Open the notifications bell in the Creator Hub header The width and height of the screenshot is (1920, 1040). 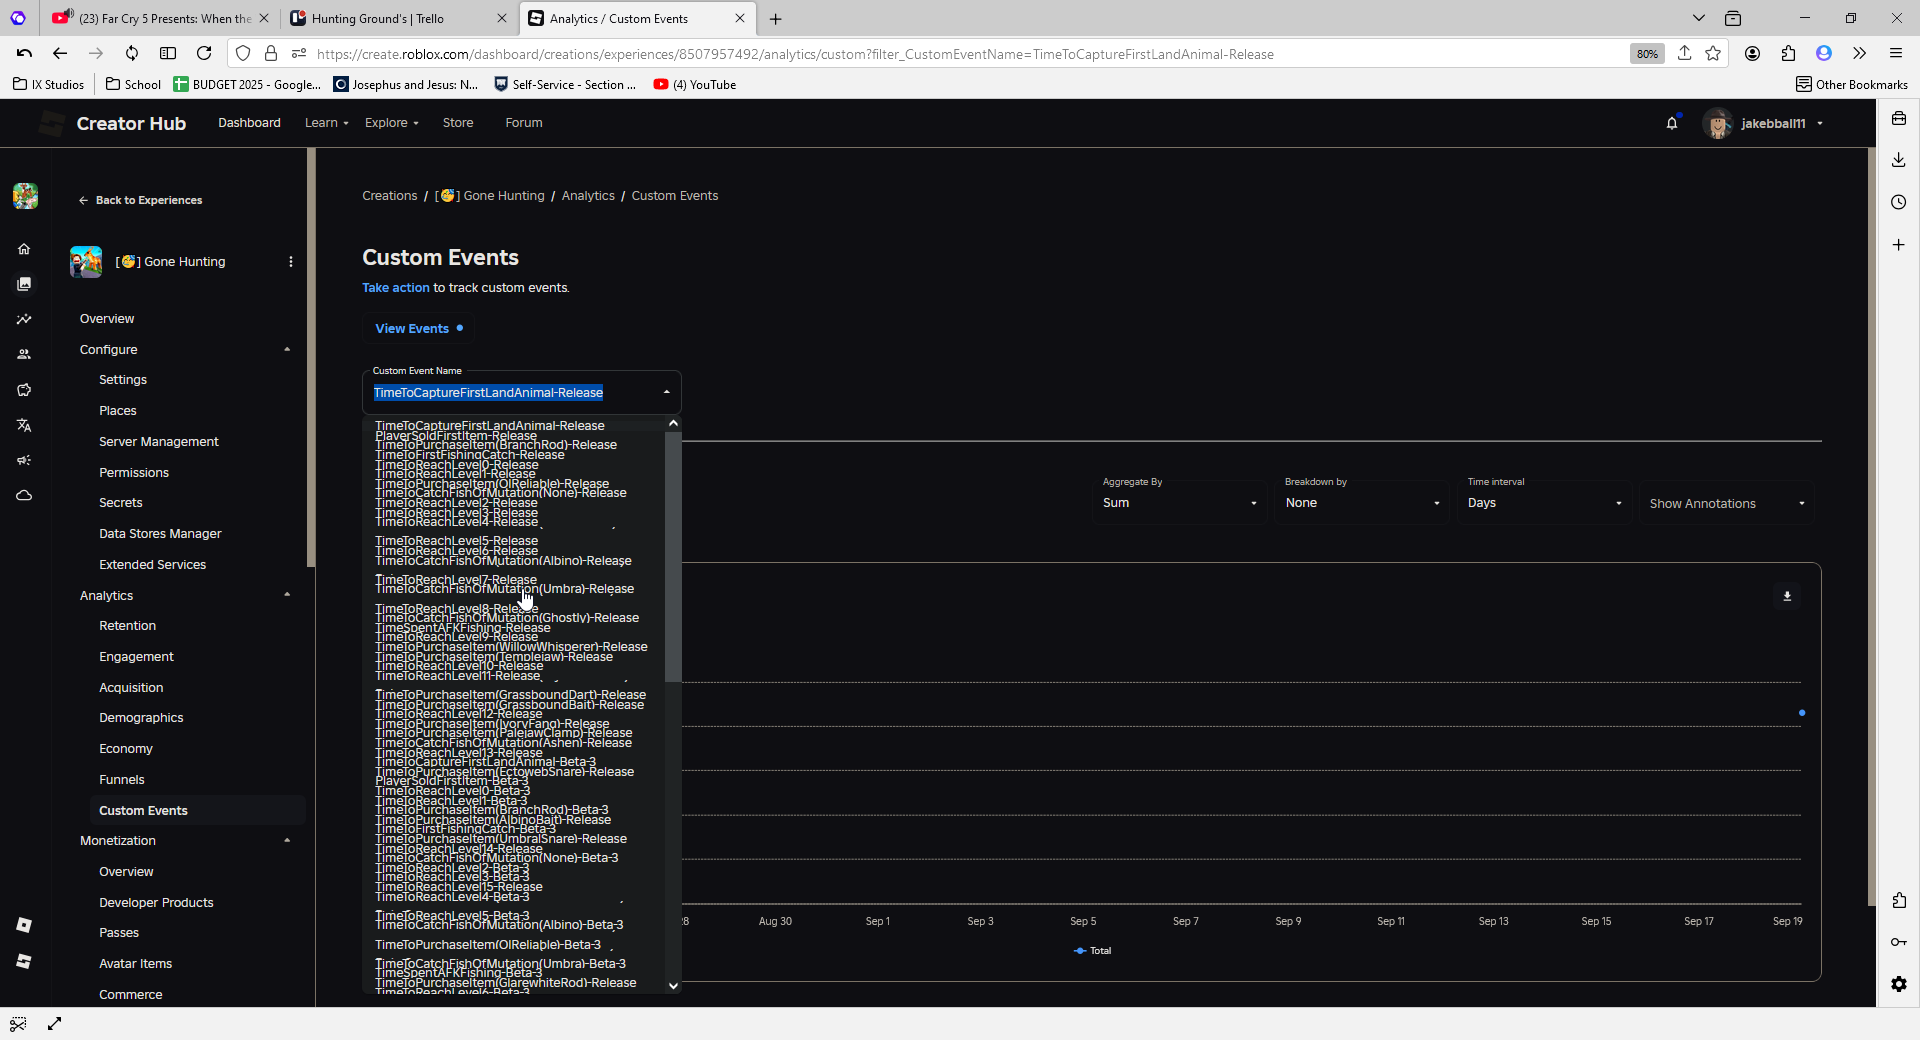point(1672,122)
